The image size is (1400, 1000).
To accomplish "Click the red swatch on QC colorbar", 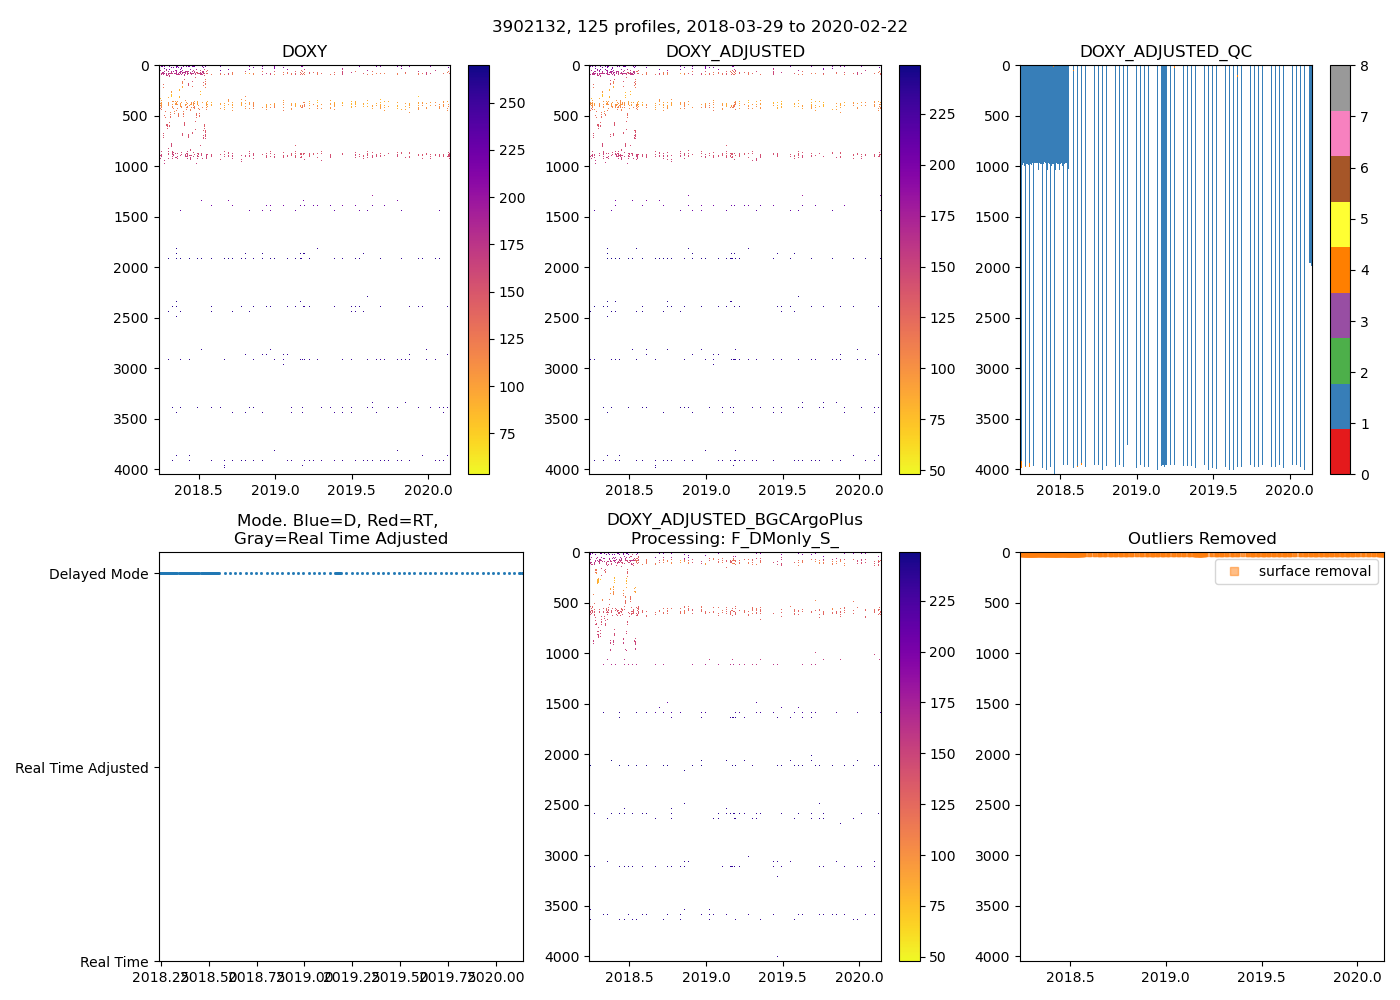I will click(1340, 452).
